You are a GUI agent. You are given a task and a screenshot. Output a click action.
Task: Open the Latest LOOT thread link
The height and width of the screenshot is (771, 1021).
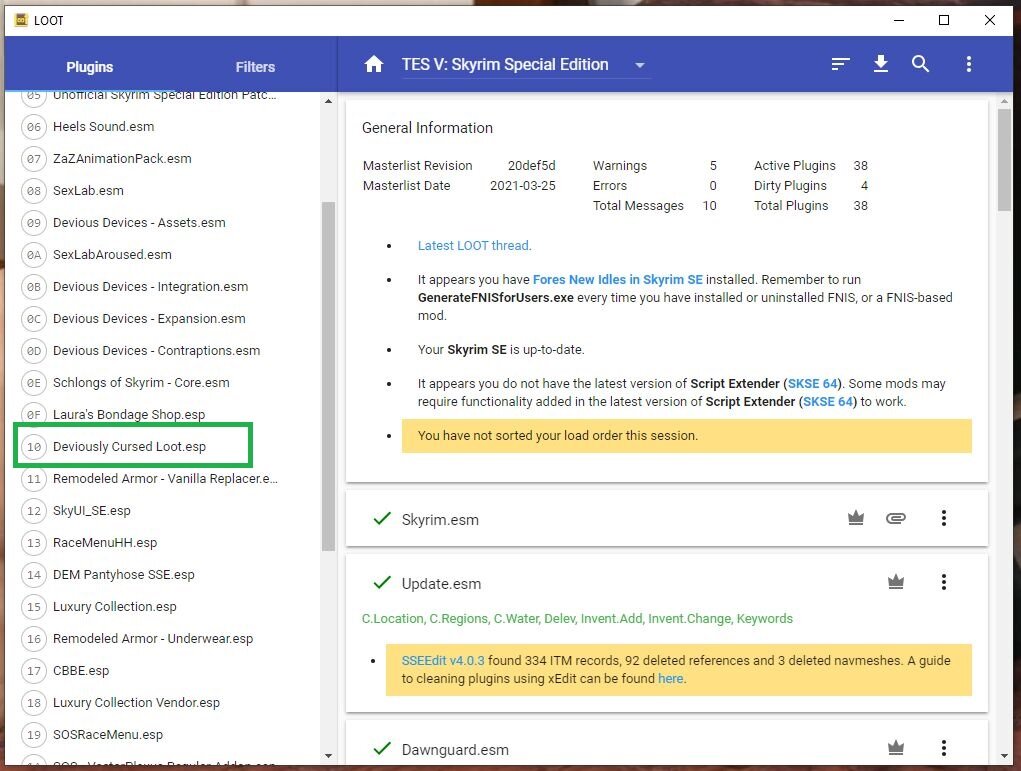pyautogui.click(x=474, y=245)
